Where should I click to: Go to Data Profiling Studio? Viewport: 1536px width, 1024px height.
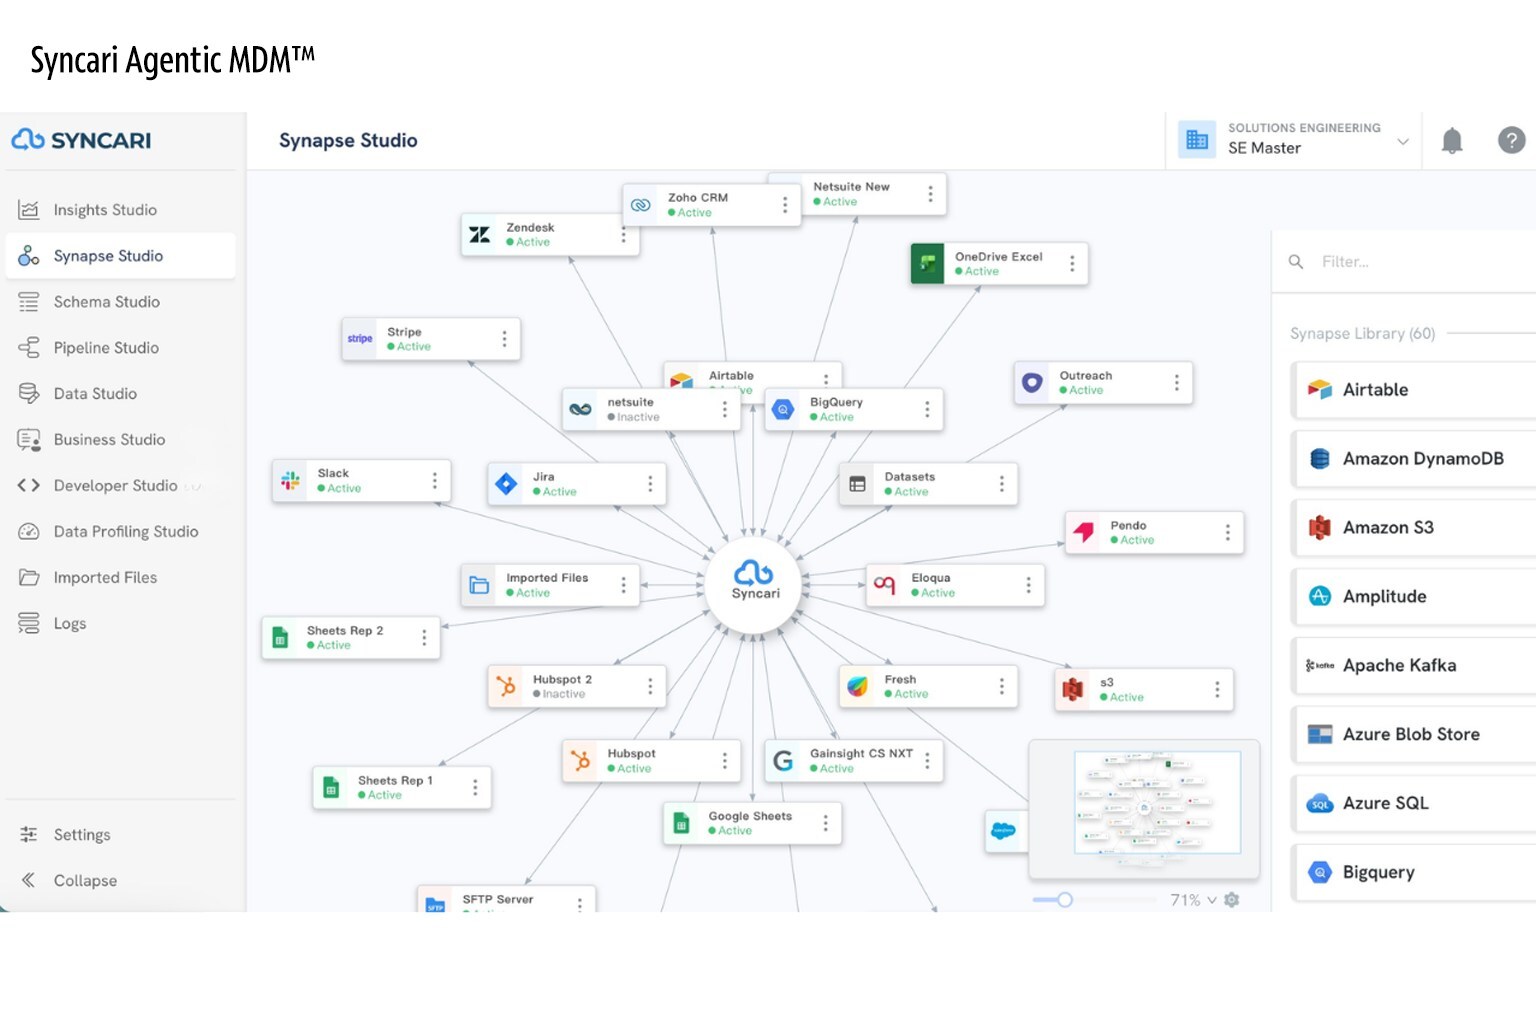click(126, 532)
